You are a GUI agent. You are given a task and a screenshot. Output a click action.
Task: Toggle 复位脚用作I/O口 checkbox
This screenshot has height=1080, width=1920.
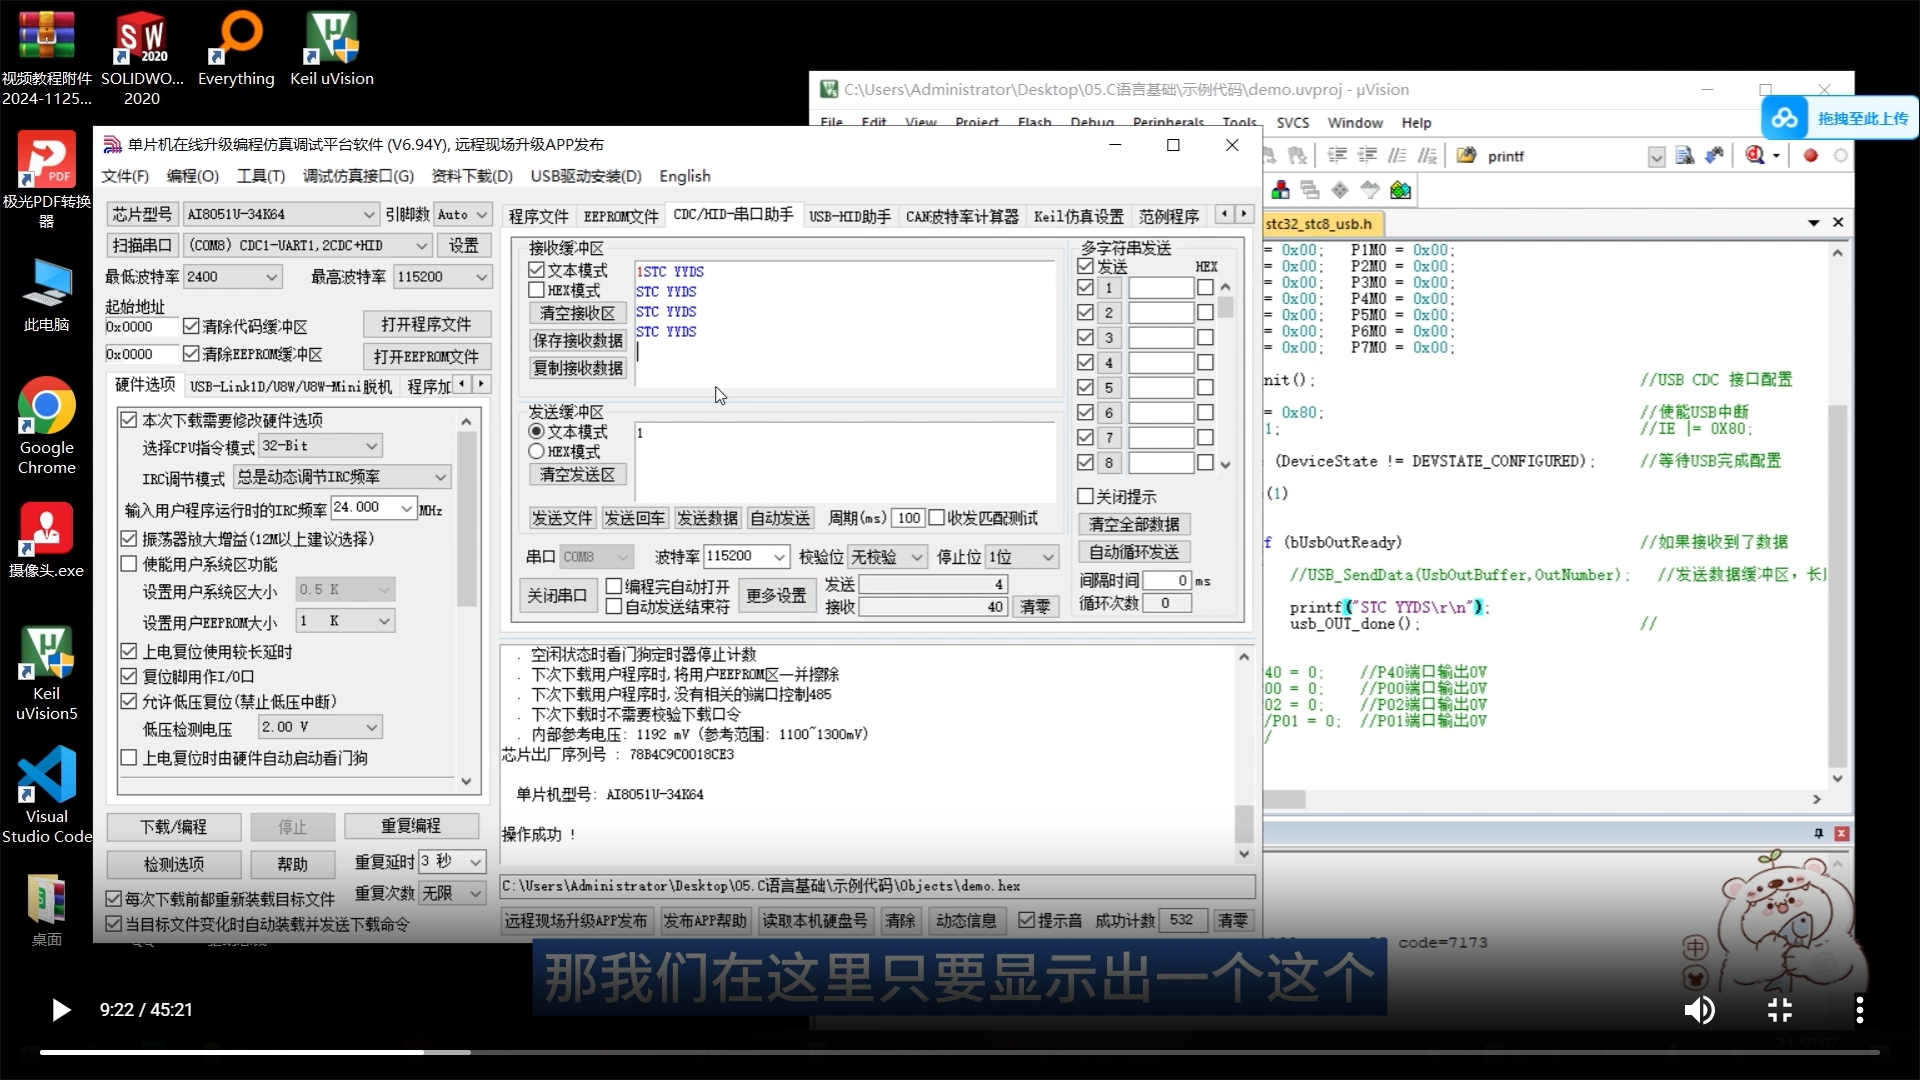[129, 676]
